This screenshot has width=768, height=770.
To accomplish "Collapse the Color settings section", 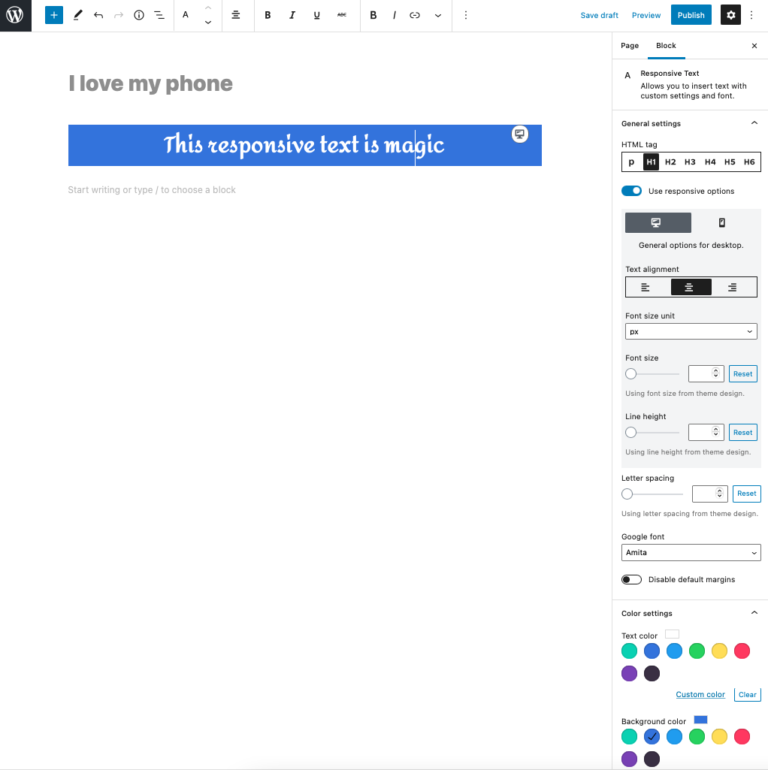I will pyautogui.click(x=753, y=614).
